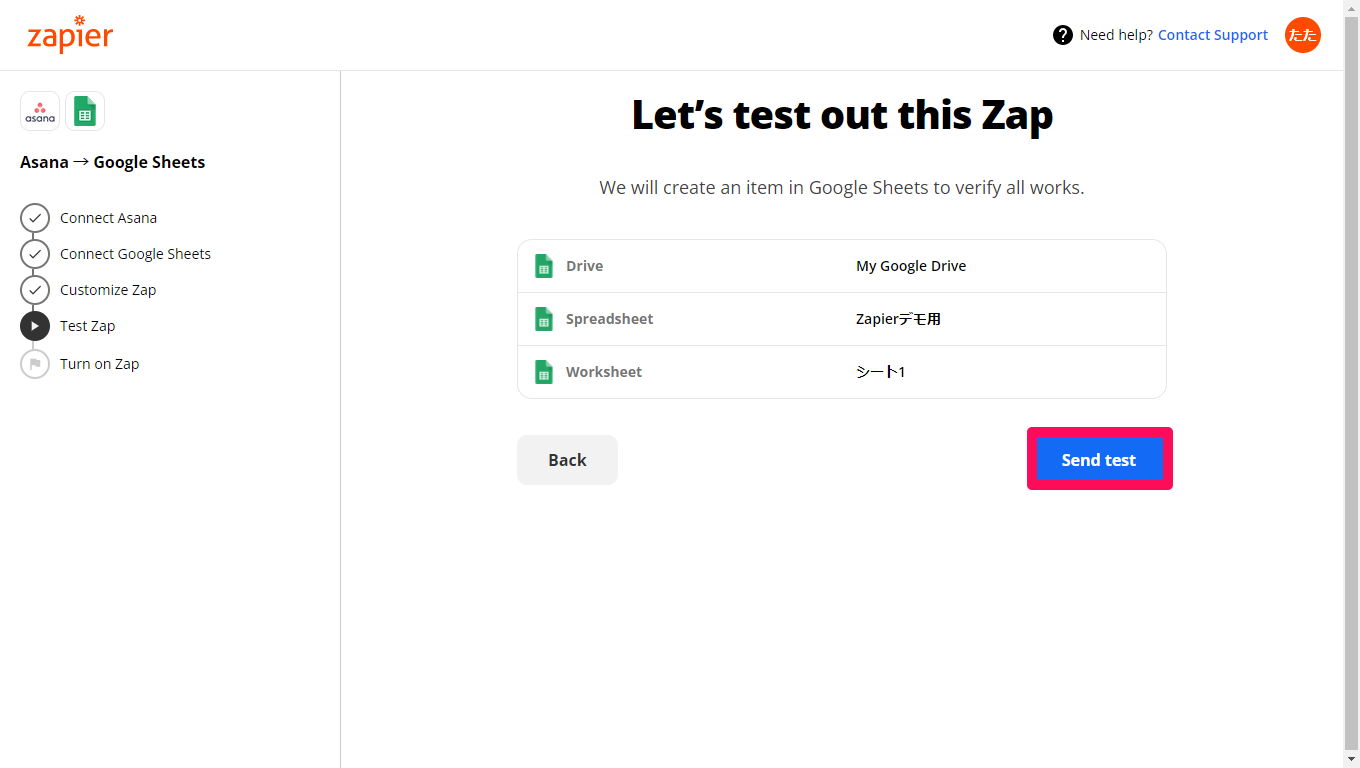The width and height of the screenshot is (1360, 768).
Task: Click the Back button
Action: 567,460
